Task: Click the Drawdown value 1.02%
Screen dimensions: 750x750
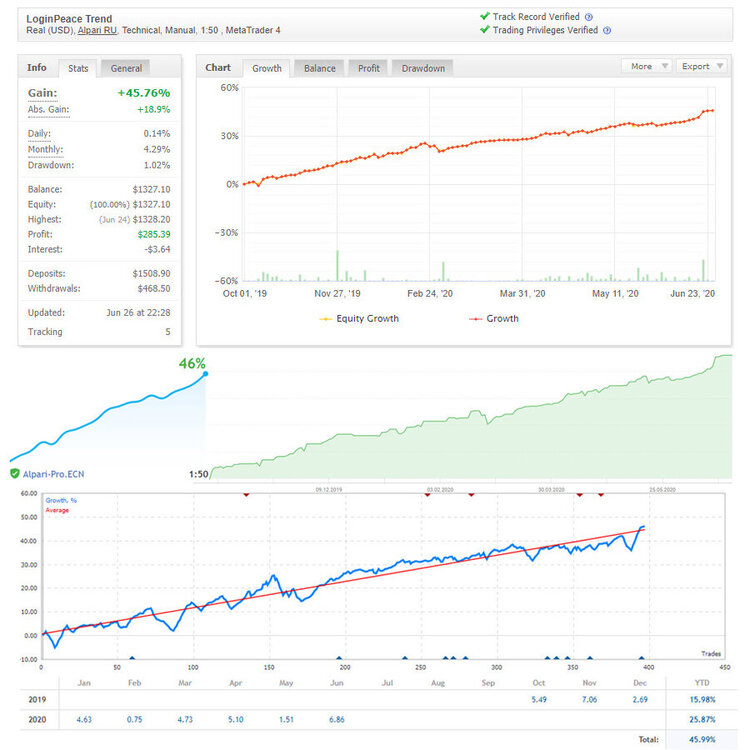Action: (156, 165)
